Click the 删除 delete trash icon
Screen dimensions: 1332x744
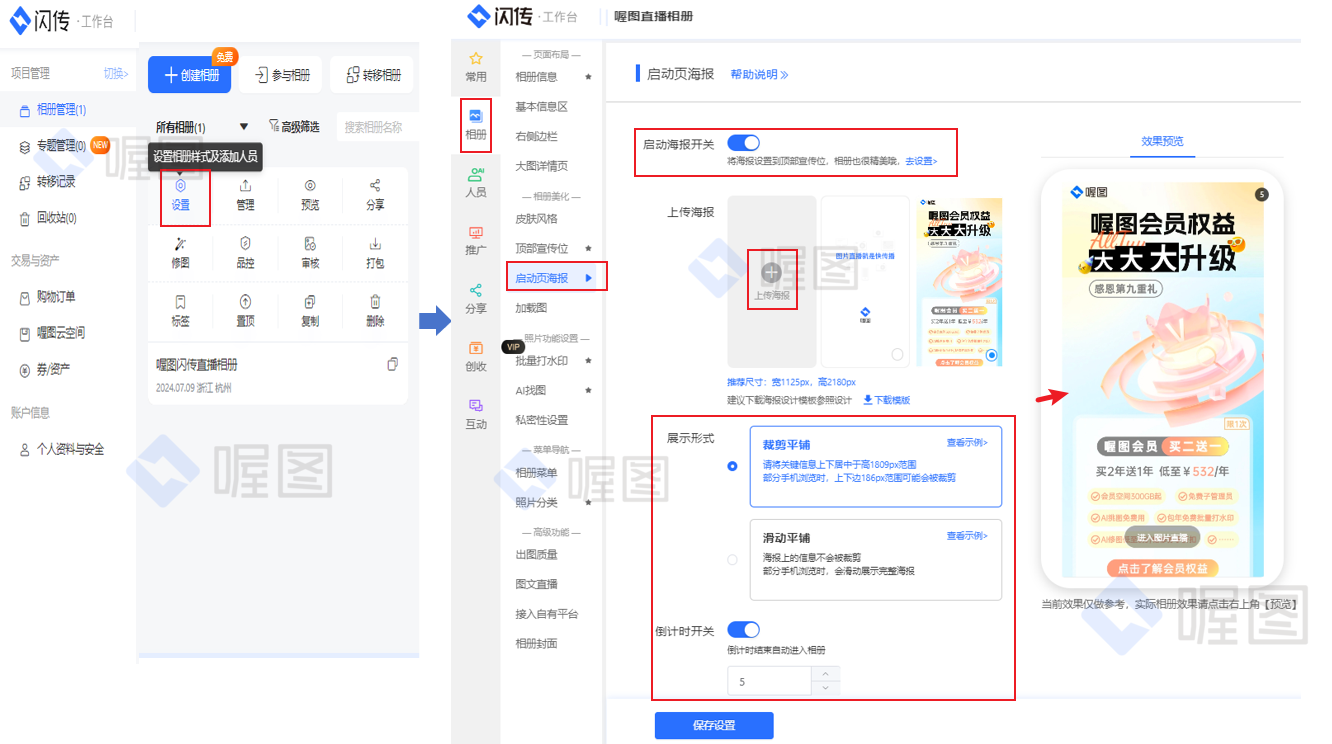[375, 302]
